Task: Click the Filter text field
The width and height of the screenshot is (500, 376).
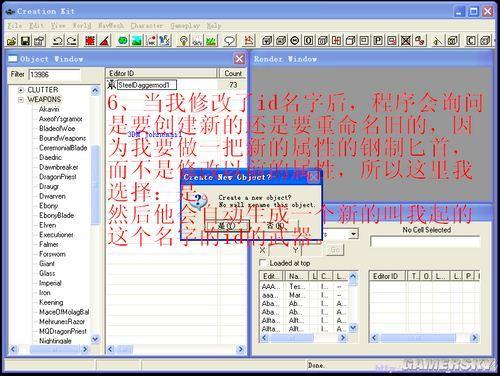Action: 55,74
